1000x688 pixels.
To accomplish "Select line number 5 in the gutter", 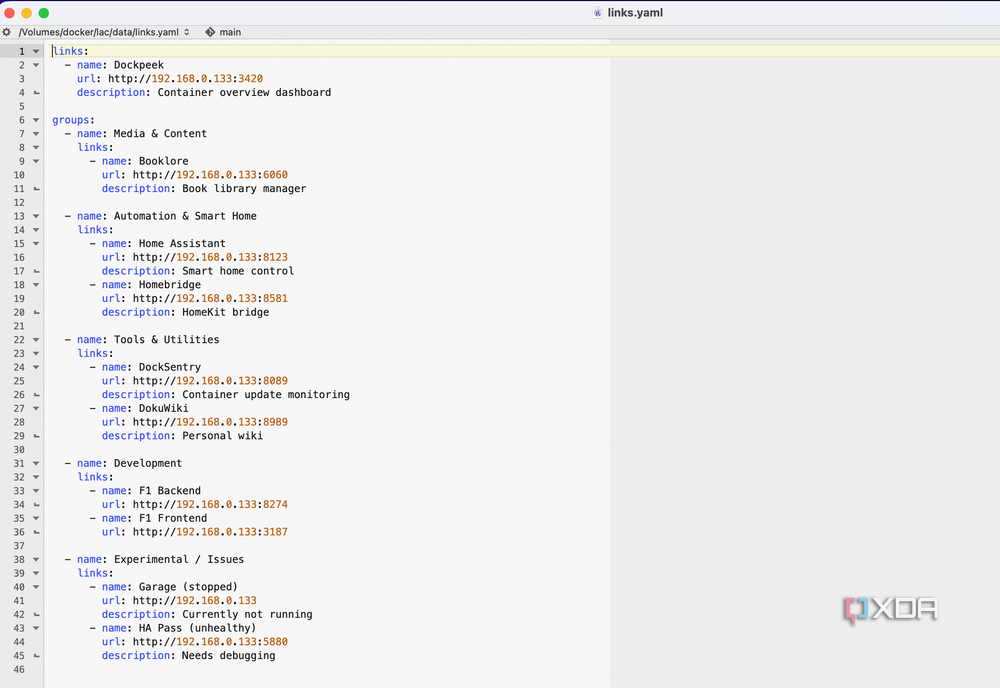I will tap(22, 106).
